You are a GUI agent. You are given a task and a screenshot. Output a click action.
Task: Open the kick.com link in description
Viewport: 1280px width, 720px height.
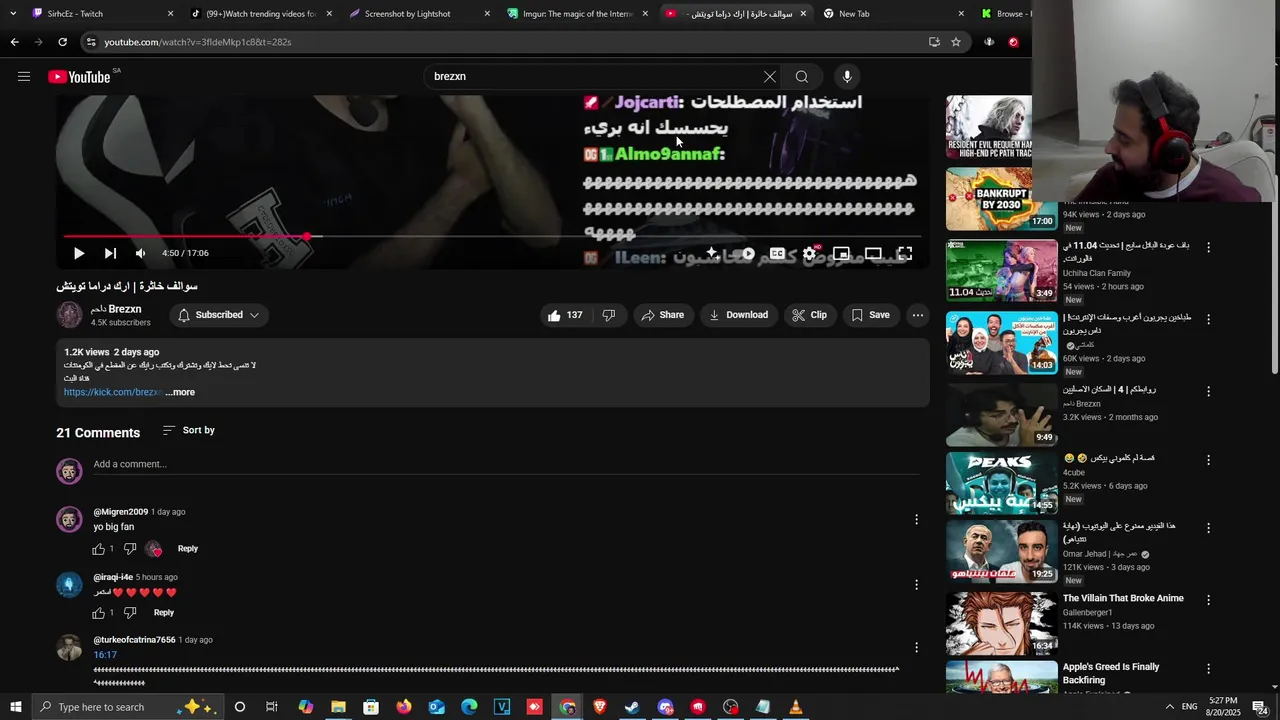pyautogui.click(x=112, y=392)
